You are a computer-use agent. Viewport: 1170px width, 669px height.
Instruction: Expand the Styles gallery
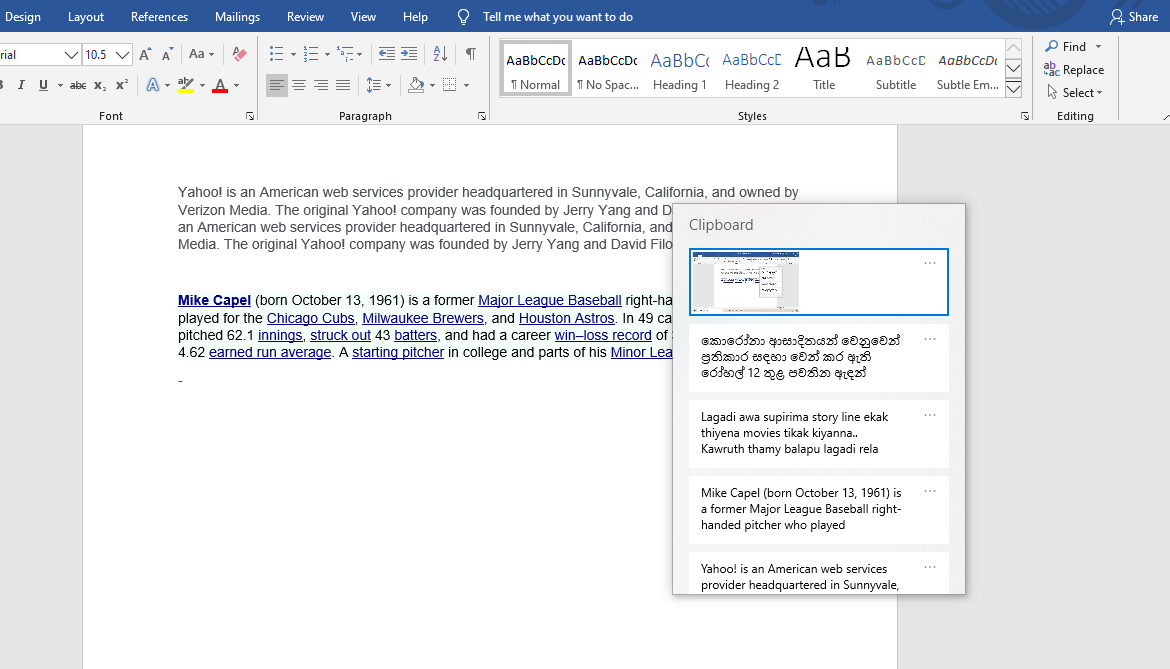pyautogui.click(x=1013, y=89)
